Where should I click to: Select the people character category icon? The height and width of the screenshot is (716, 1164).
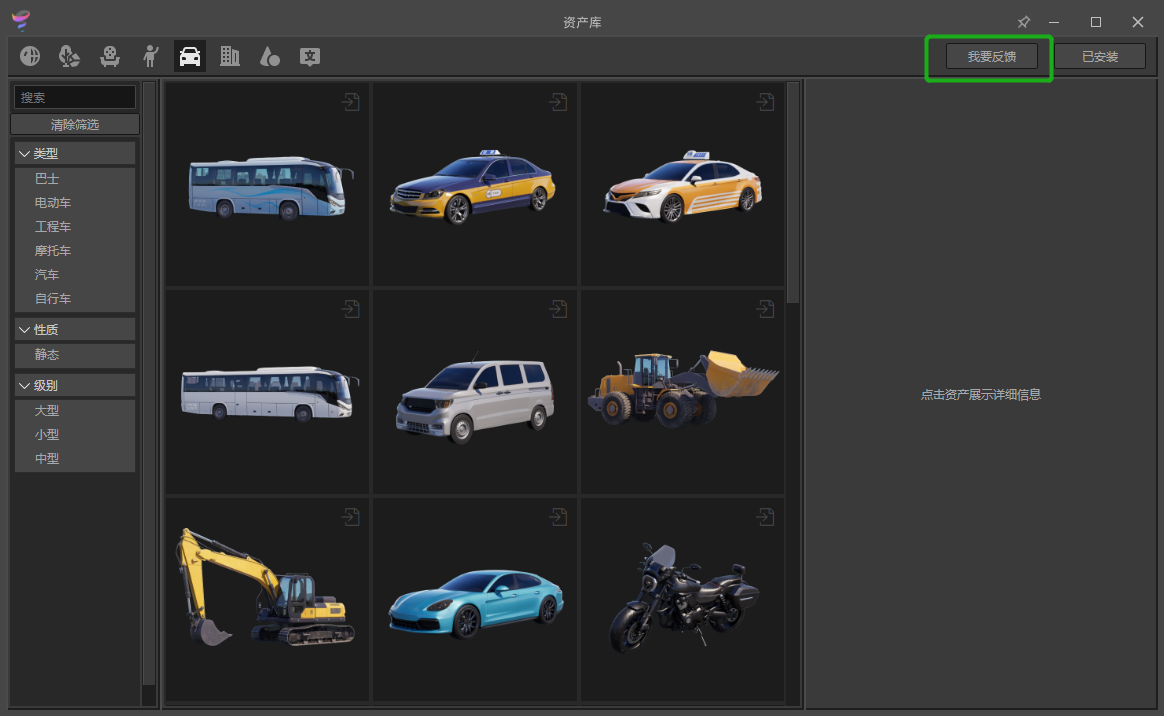pyautogui.click(x=151, y=56)
